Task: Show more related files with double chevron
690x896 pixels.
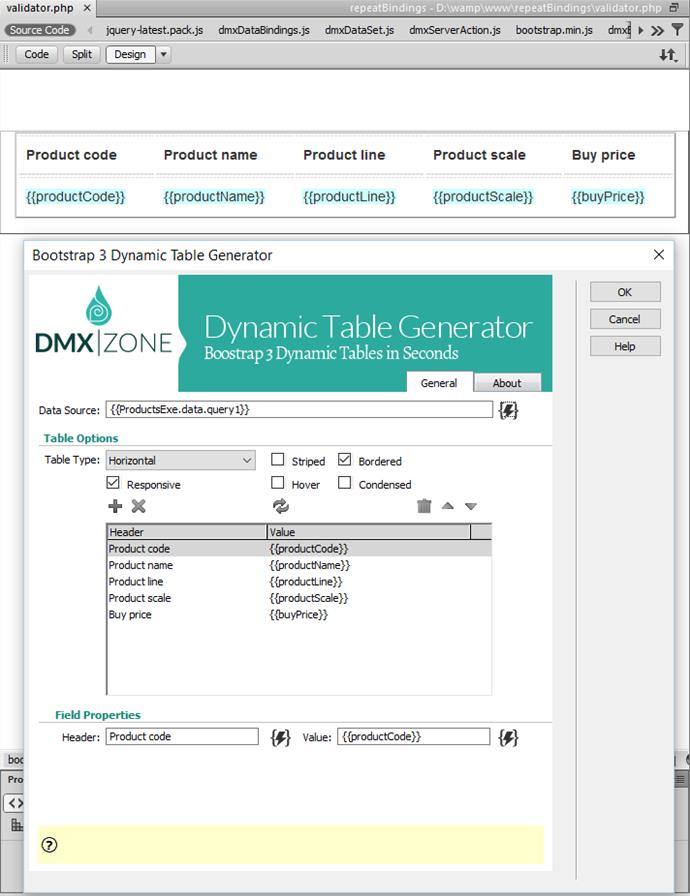Action: [x=657, y=30]
